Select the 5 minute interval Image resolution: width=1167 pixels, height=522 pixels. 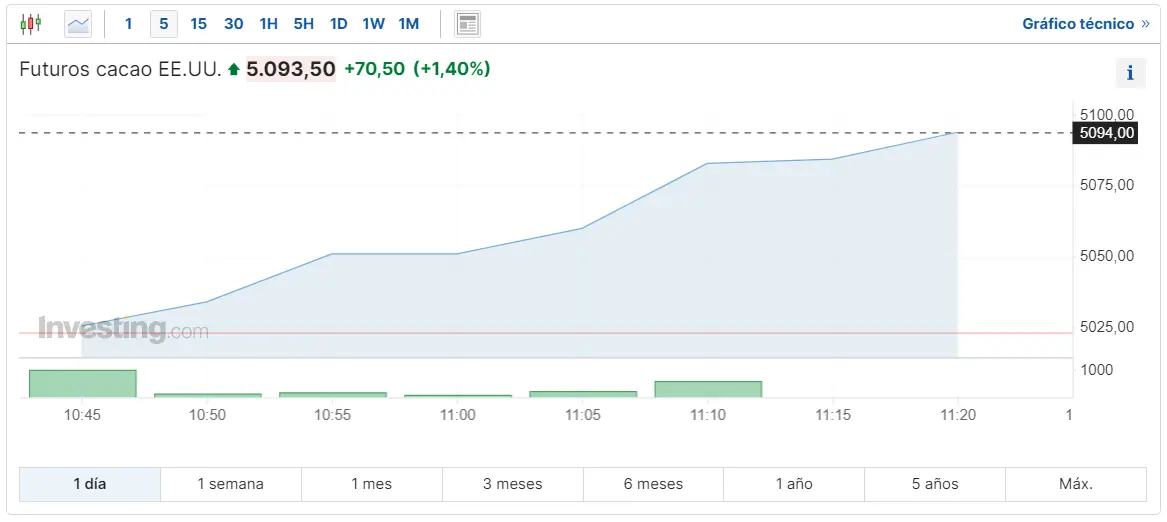click(x=164, y=24)
